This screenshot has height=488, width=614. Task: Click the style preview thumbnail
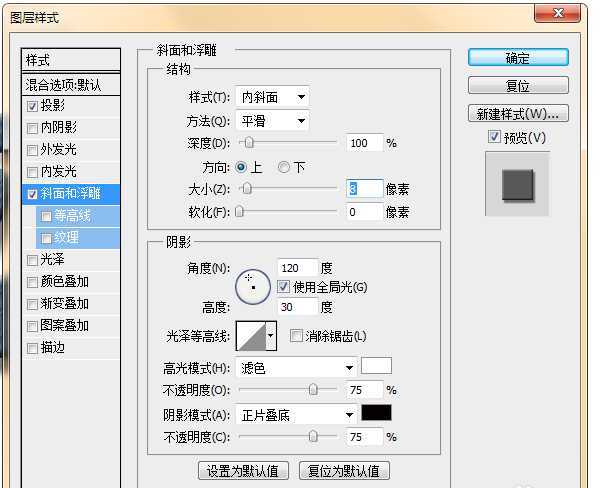517,185
